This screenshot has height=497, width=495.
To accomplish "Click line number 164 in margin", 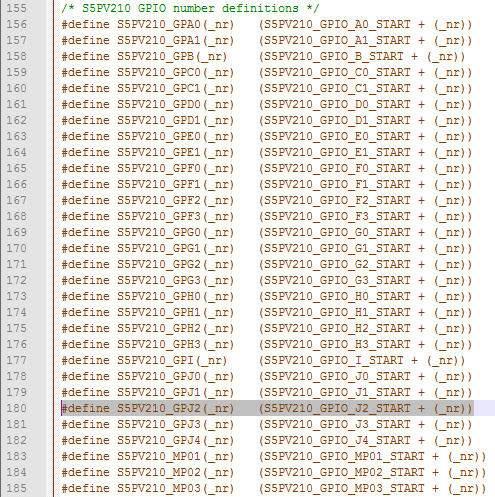I will coord(16,152).
